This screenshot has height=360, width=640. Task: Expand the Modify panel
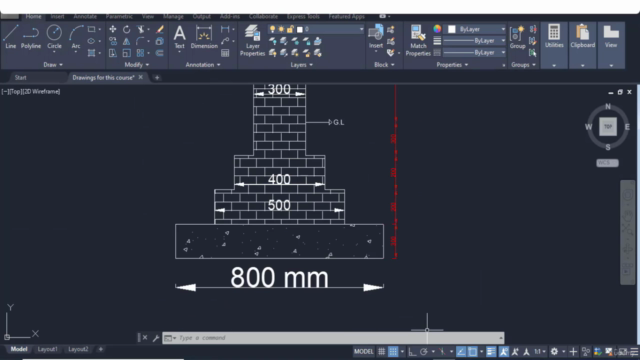pyautogui.click(x=137, y=64)
